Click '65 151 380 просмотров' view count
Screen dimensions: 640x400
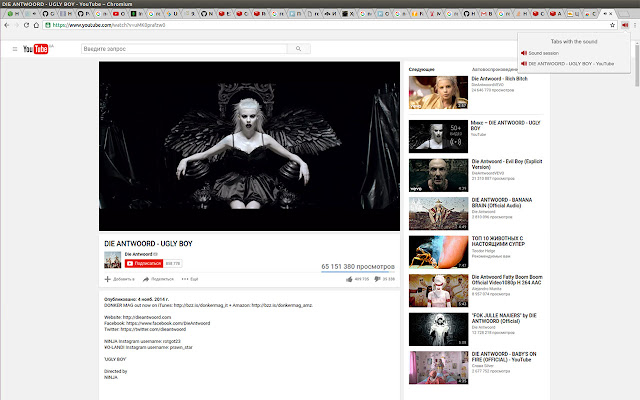[358, 267]
